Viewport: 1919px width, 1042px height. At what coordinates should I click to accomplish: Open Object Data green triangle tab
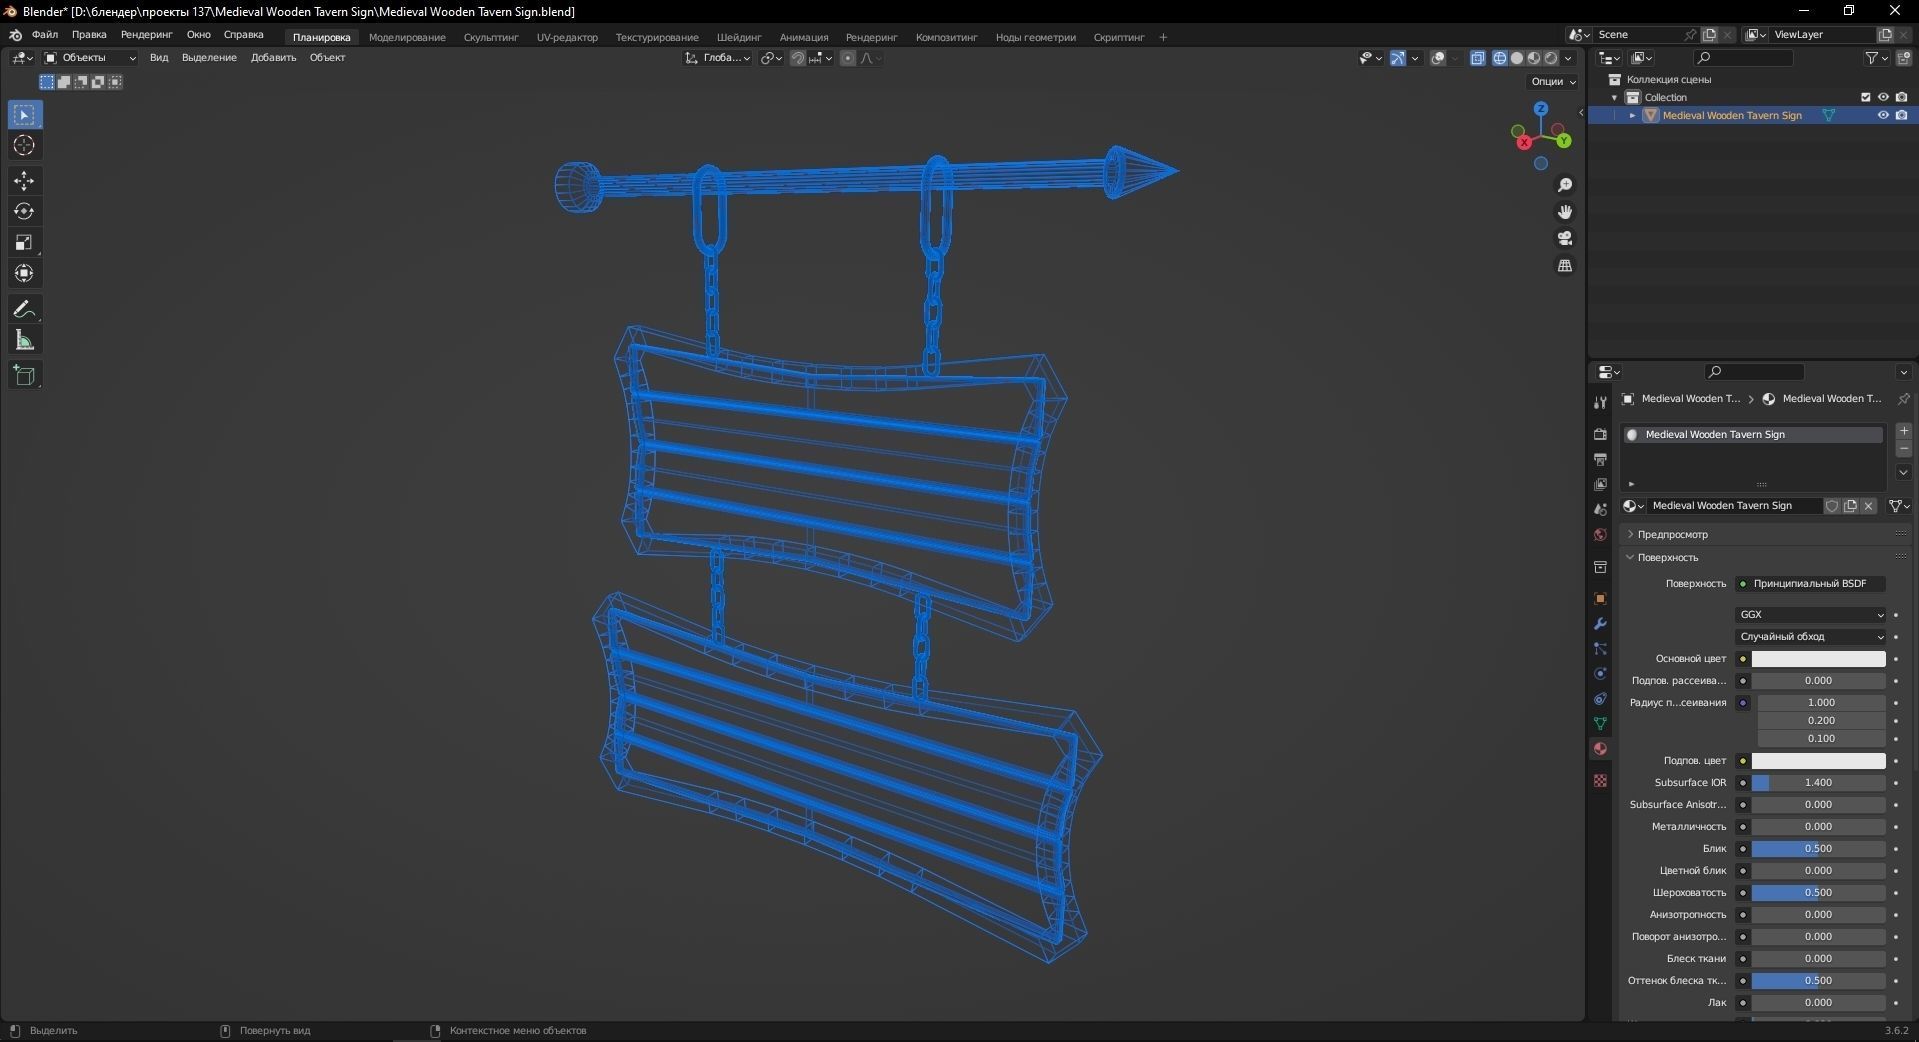1600,724
